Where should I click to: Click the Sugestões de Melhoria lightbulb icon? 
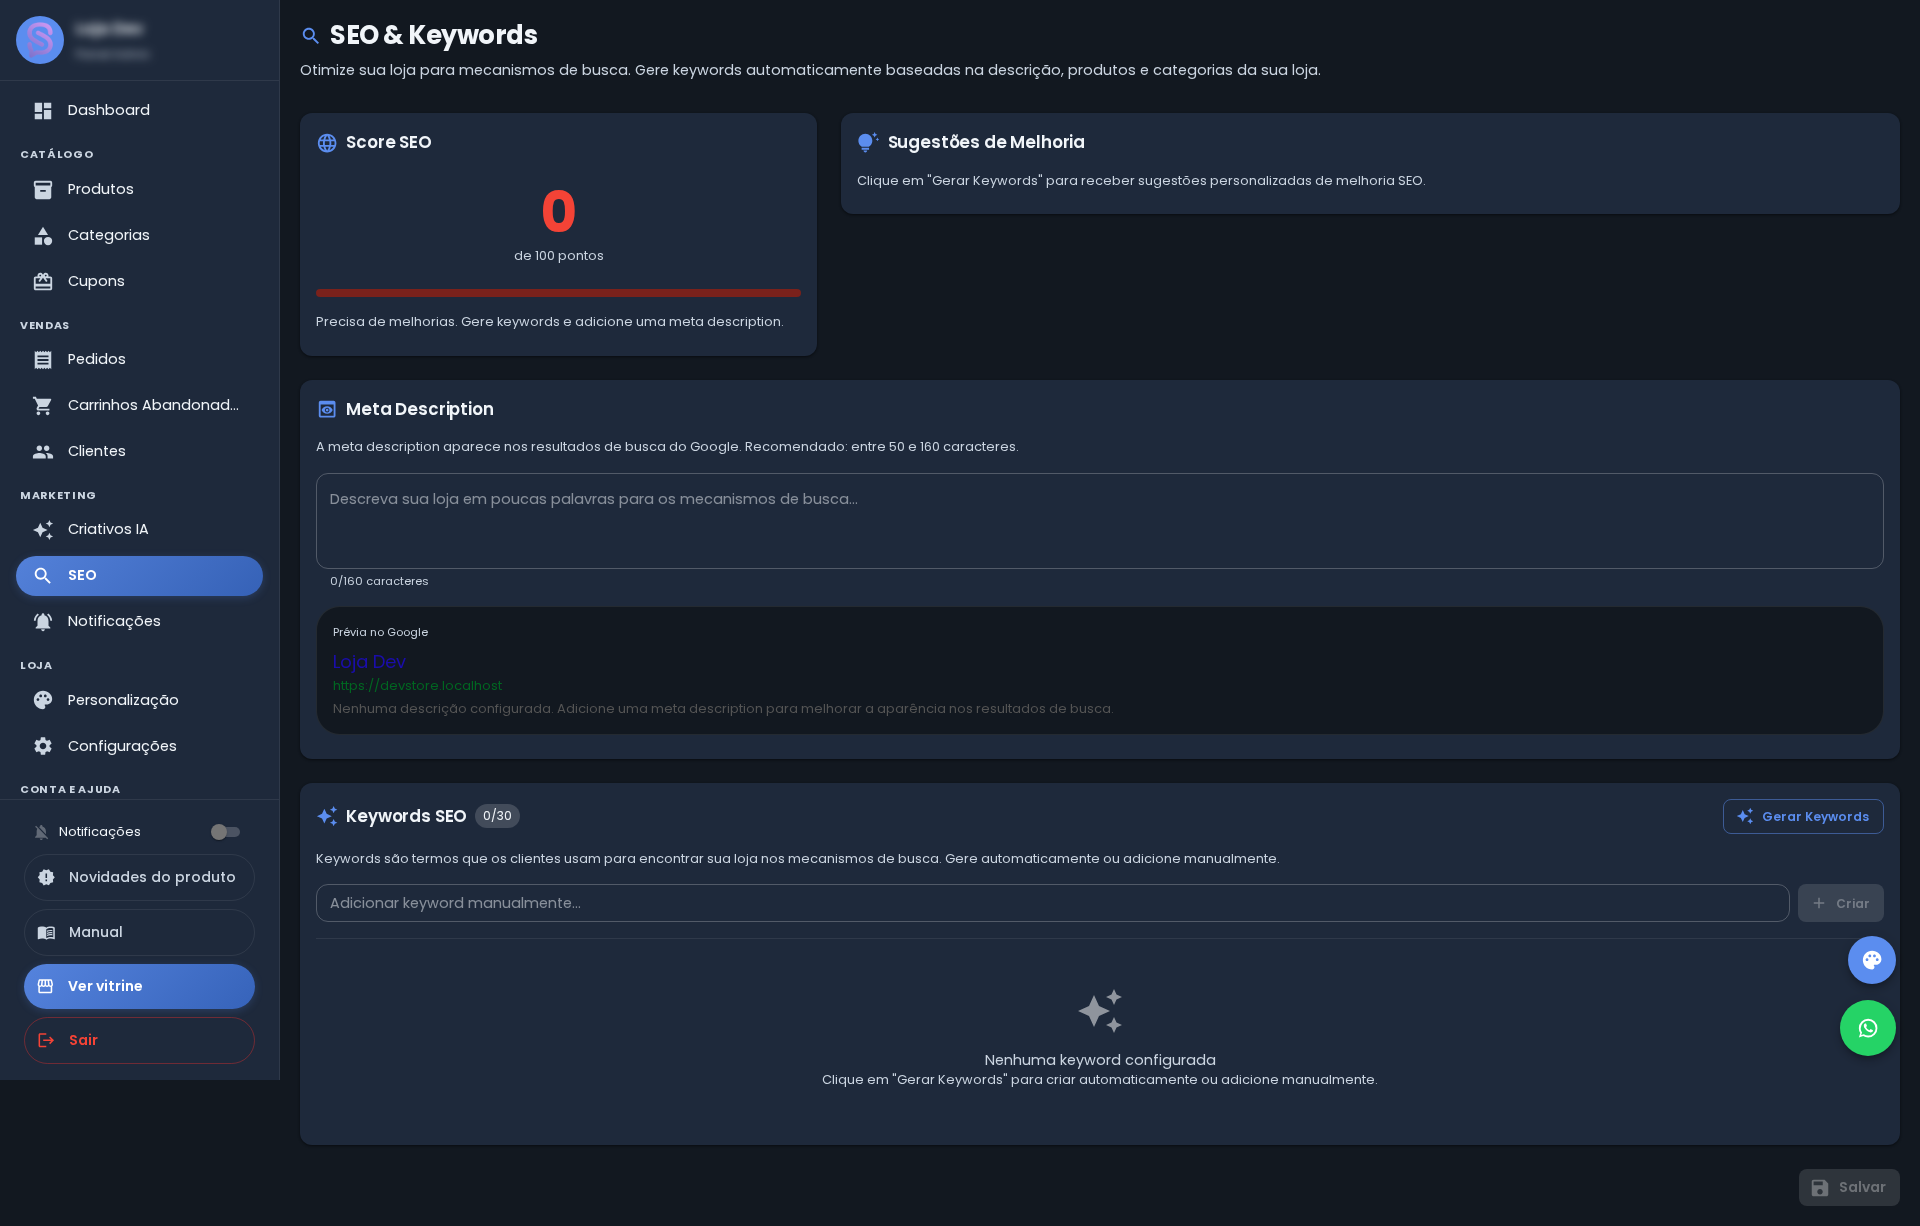click(x=868, y=142)
